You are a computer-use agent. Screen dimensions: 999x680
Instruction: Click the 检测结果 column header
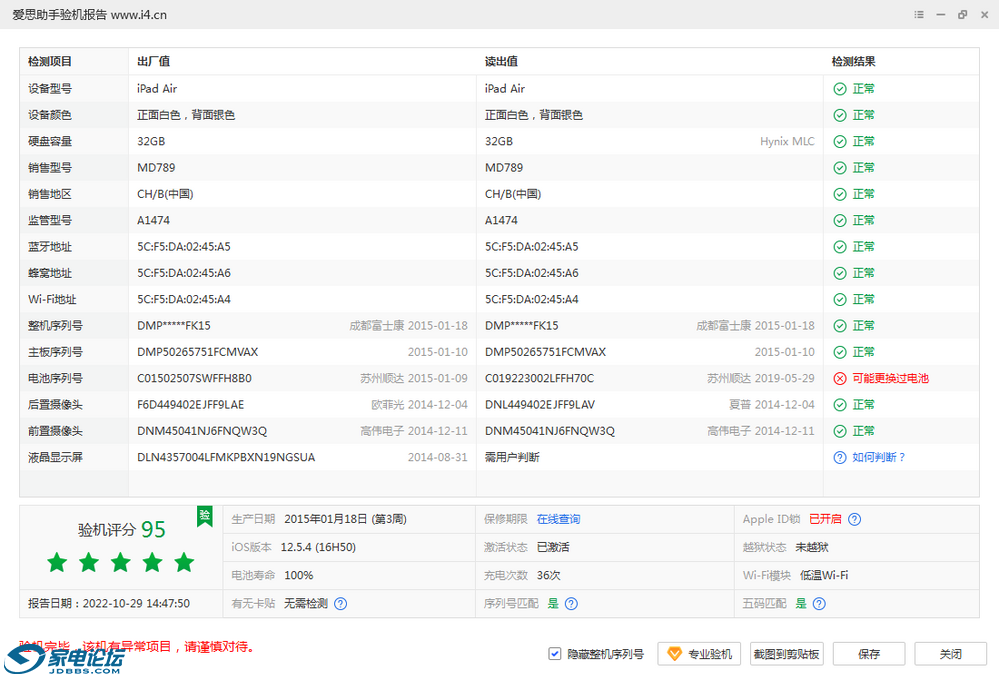tap(853, 62)
